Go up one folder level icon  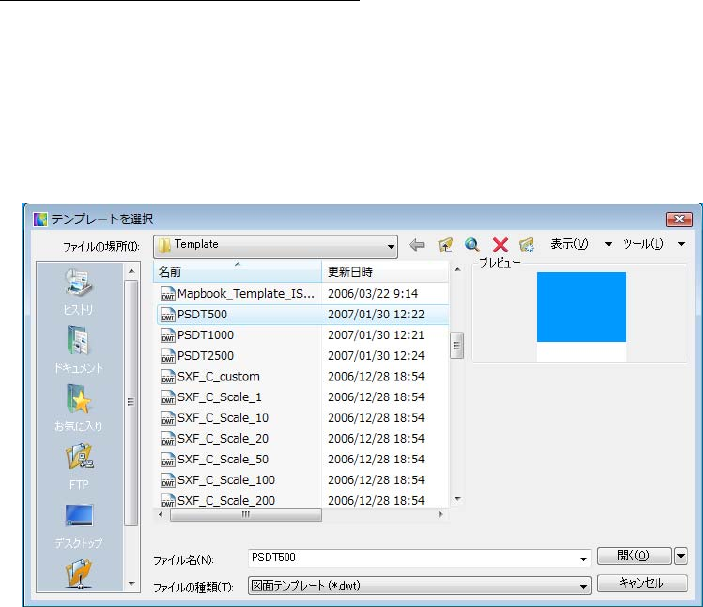445,245
